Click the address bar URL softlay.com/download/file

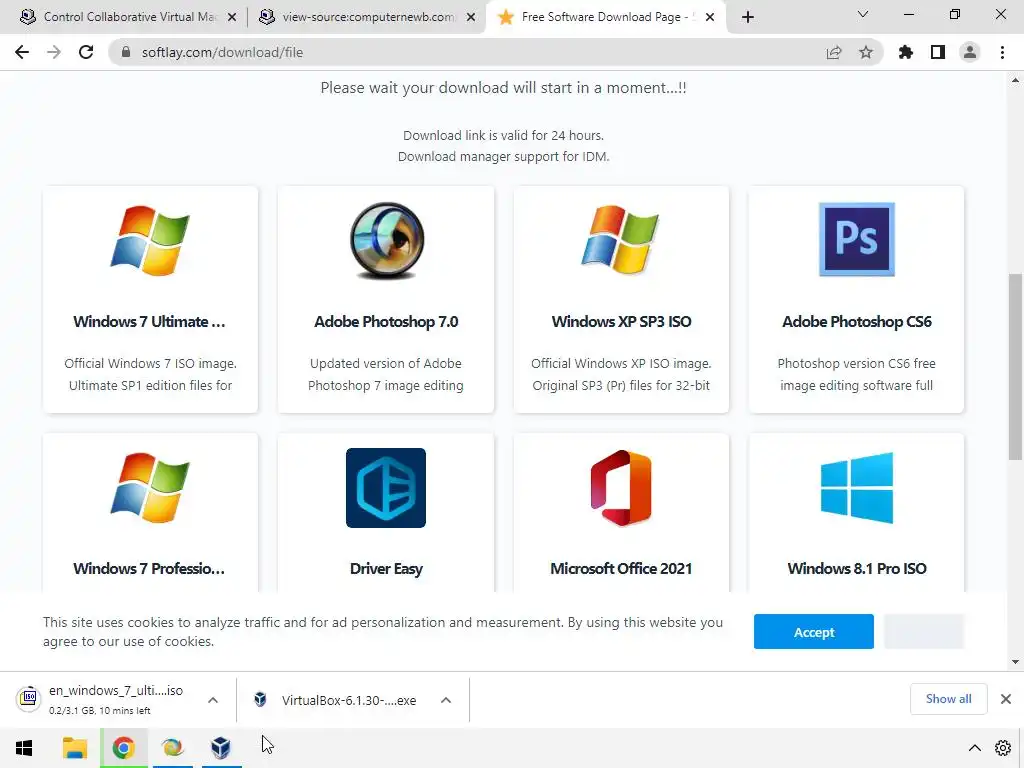point(222,52)
